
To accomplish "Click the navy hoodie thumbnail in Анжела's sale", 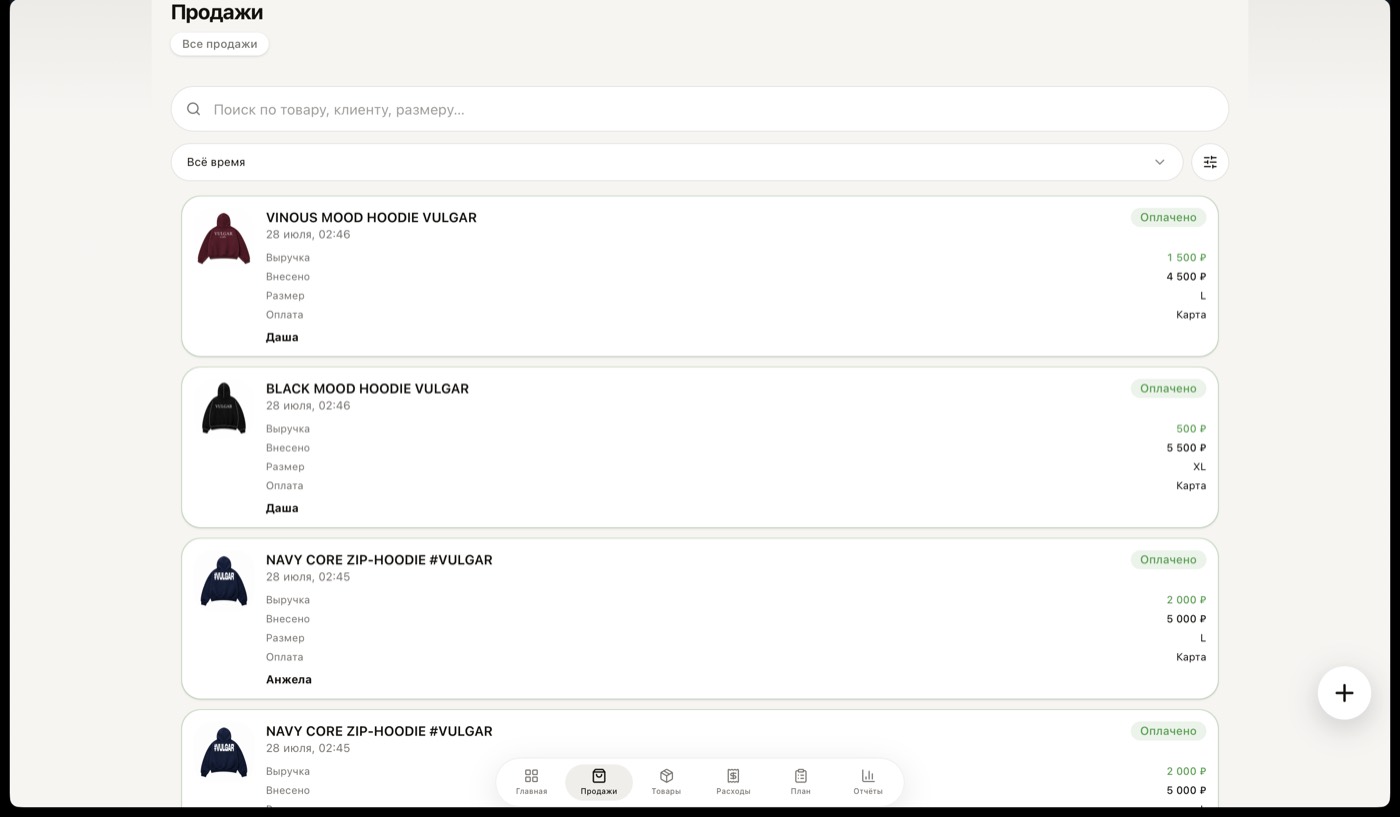I will click(x=224, y=581).
